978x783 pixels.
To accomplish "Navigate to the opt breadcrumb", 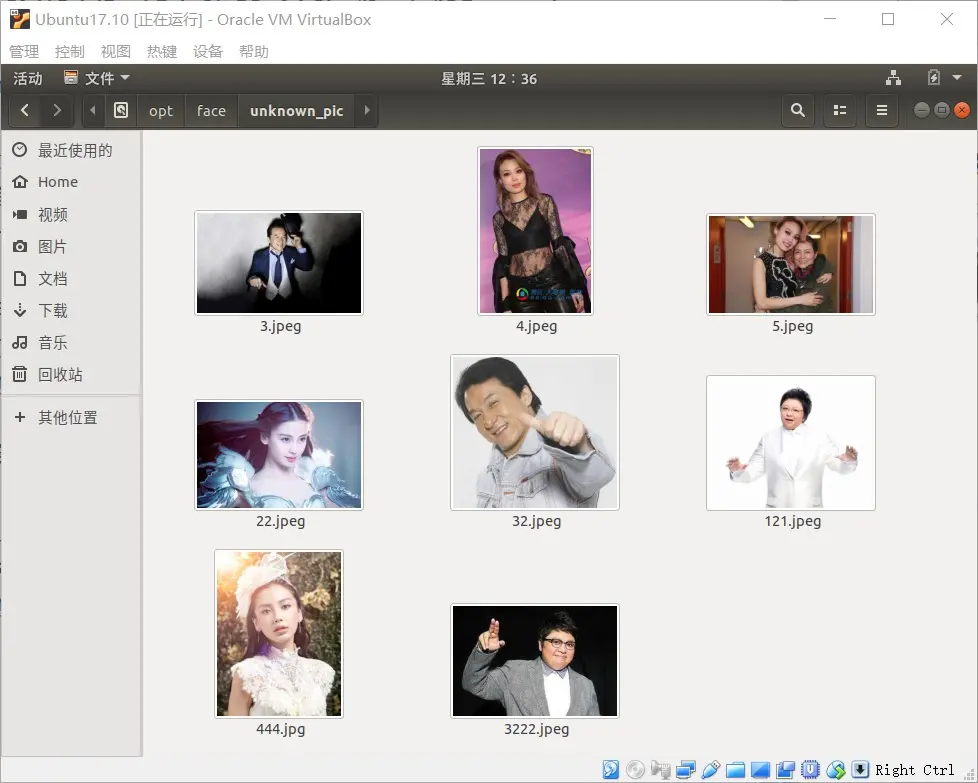I will pyautogui.click(x=160, y=110).
